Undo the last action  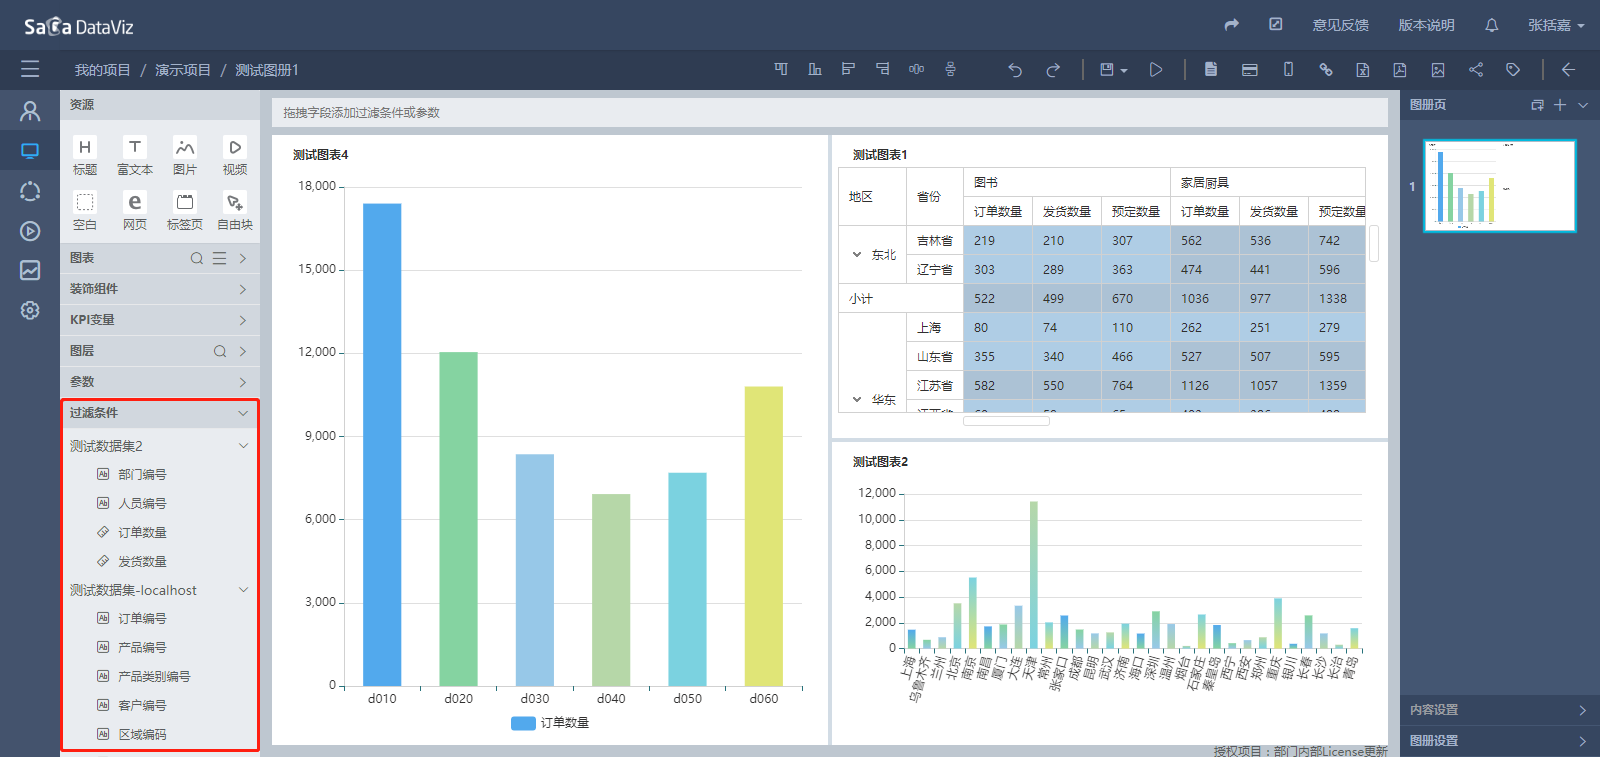(x=1015, y=70)
